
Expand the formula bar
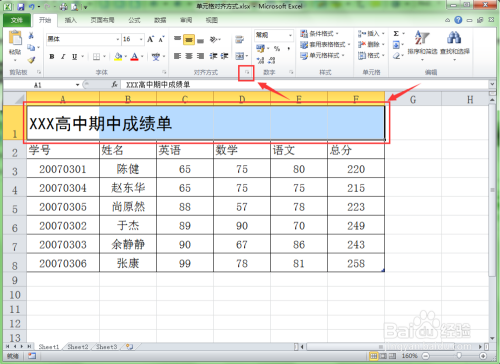(492, 84)
